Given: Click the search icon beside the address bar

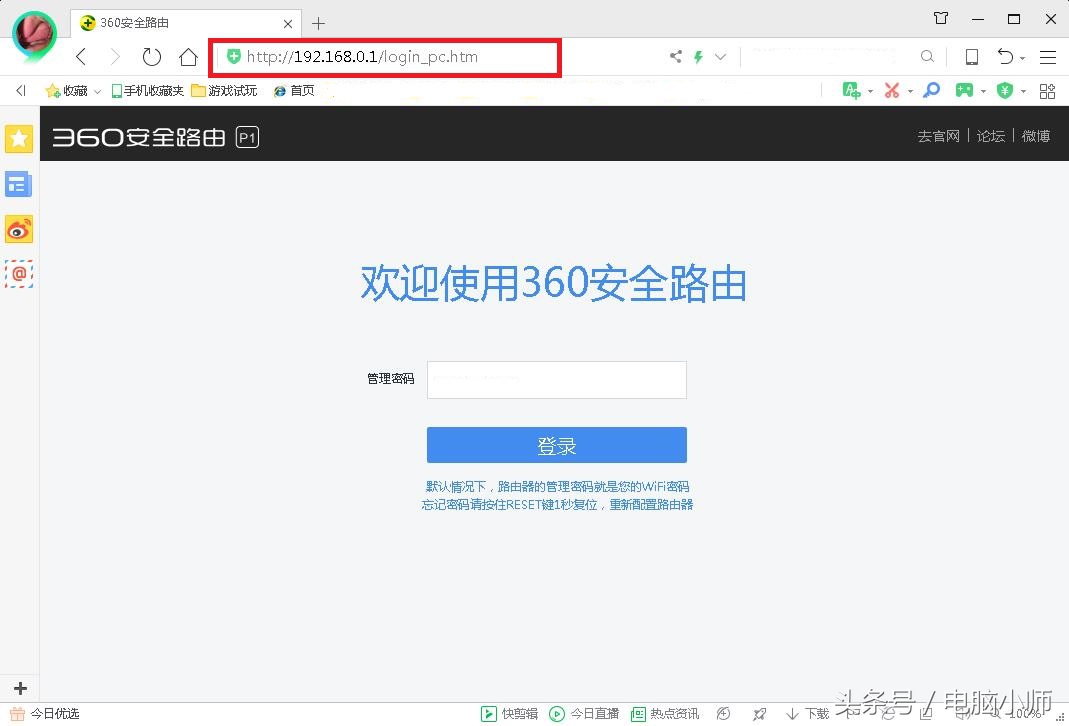Looking at the screenshot, I should 928,56.
